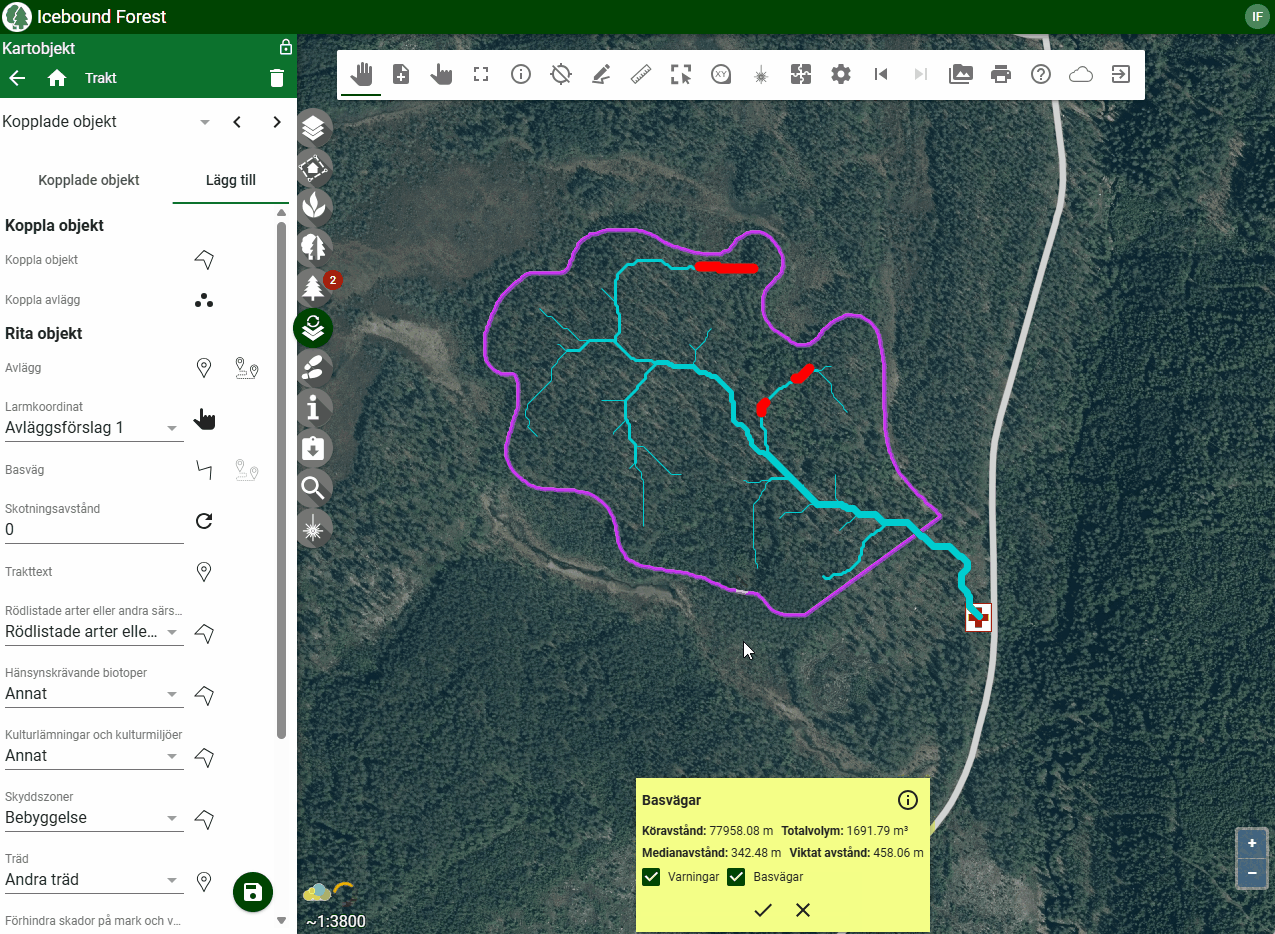This screenshot has height=934, width=1275.
Task: Open the map settings gear
Action: [x=841, y=74]
